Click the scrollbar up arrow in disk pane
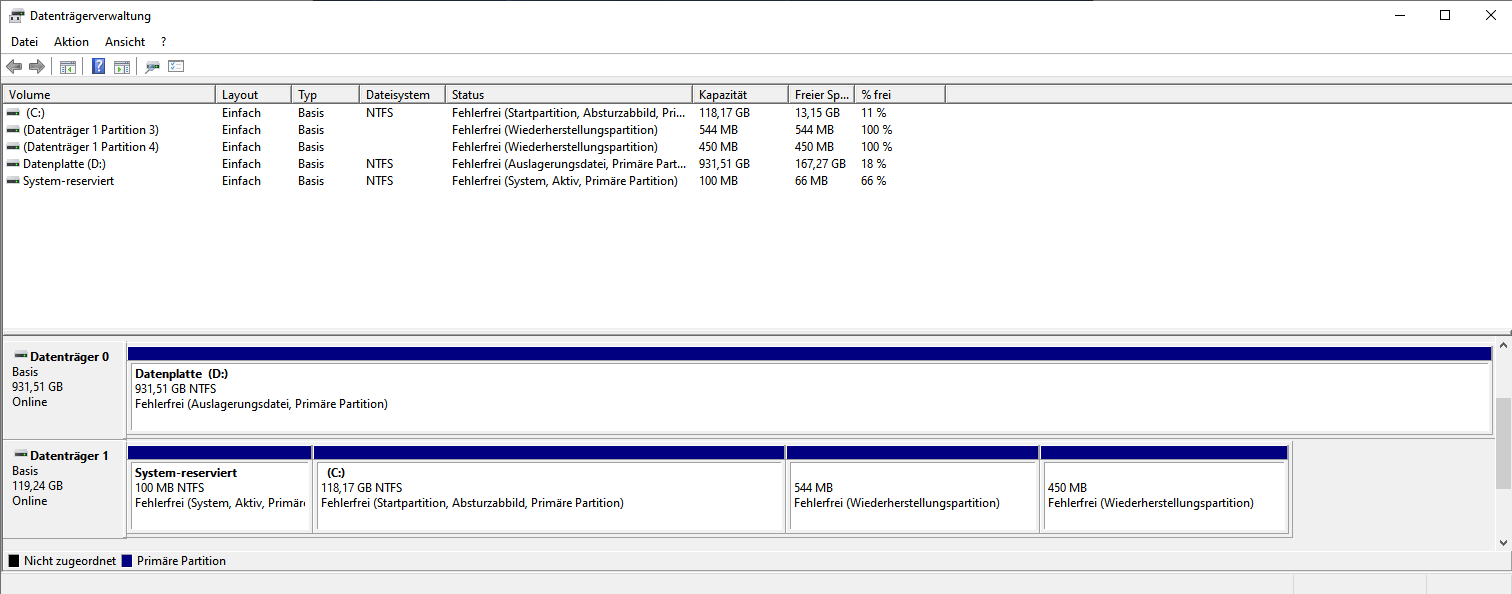The width and height of the screenshot is (1512, 594). pyautogui.click(x=1503, y=347)
